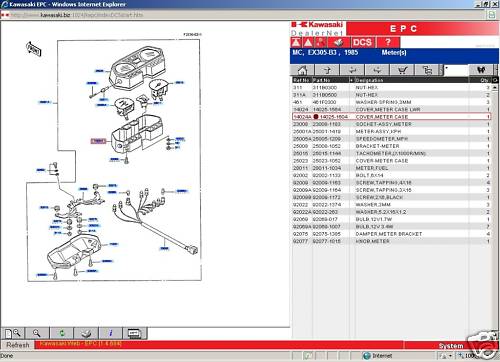
Task: Sort by the Ref No column header
Action: 302,80
